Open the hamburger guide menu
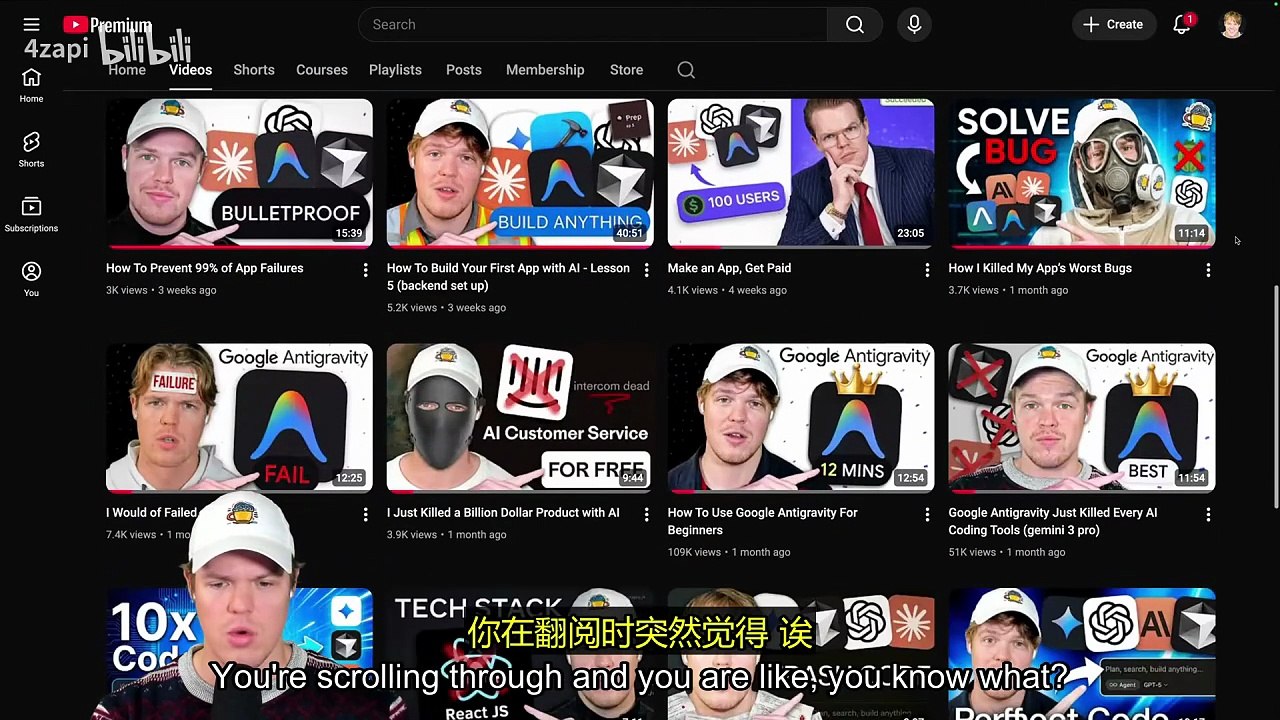Viewport: 1280px width, 720px height. pos(31,24)
